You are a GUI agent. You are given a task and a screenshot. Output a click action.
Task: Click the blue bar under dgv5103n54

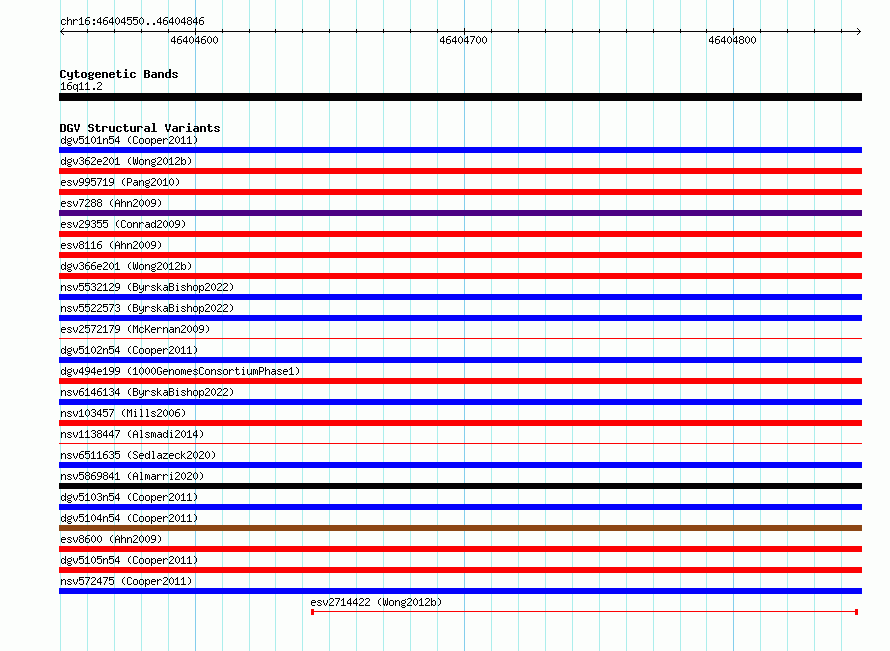point(460,507)
